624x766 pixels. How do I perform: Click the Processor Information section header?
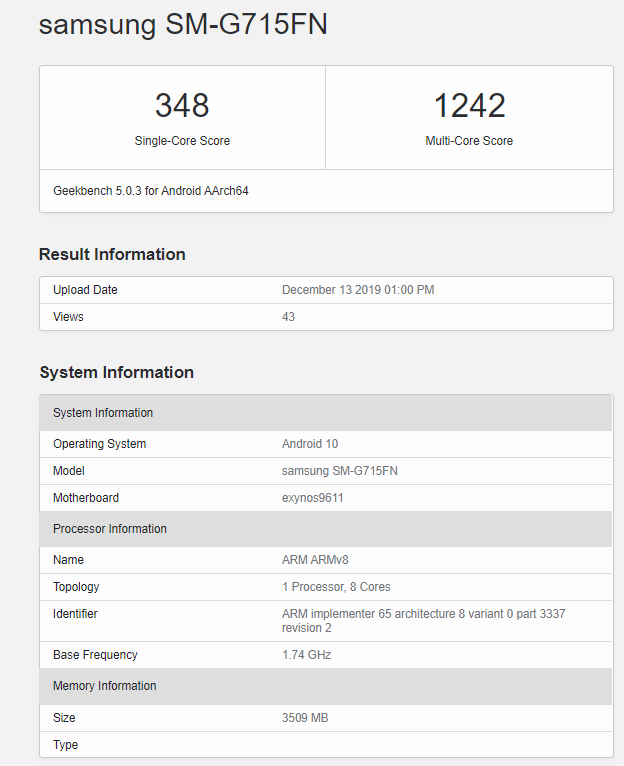tap(326, 529)
